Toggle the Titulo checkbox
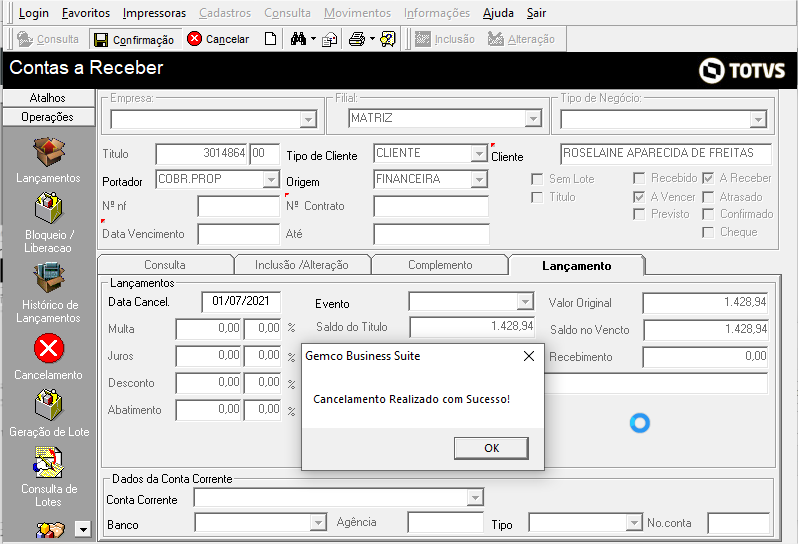This screenshot has width=798, height=544. [x=537, y=197]
